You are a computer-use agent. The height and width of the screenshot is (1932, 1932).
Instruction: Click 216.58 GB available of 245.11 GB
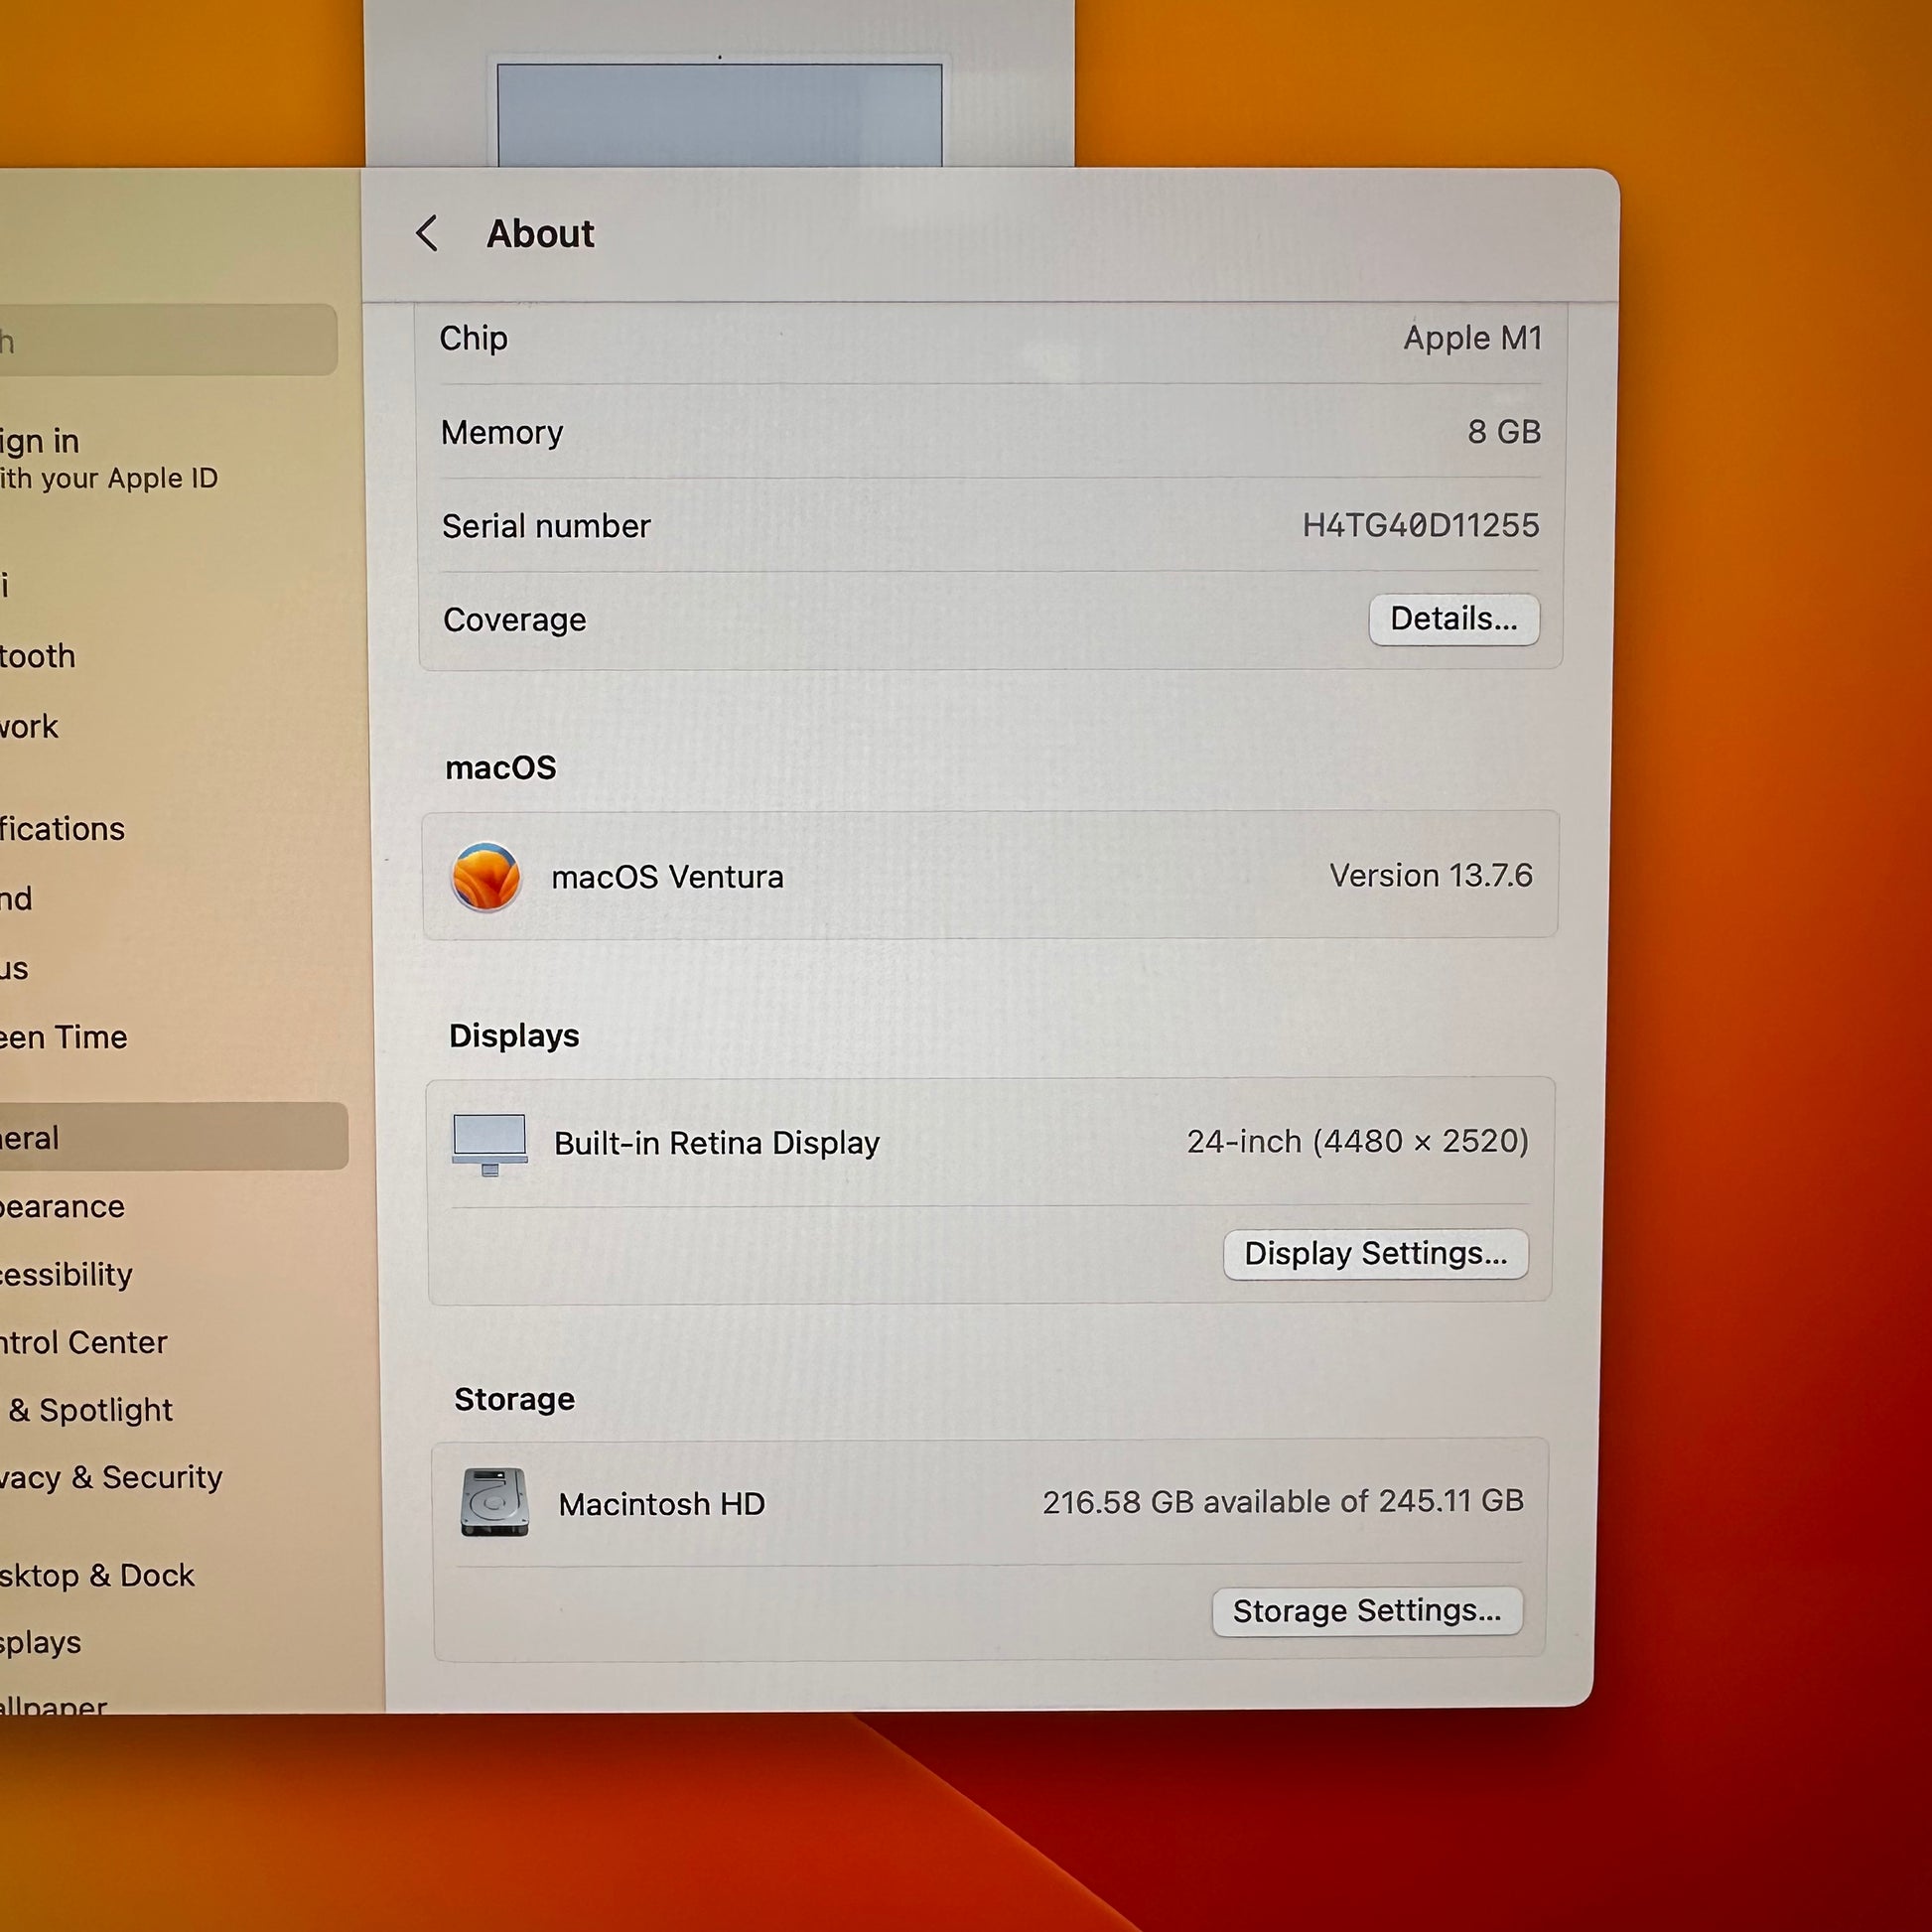point(1283,1501)
